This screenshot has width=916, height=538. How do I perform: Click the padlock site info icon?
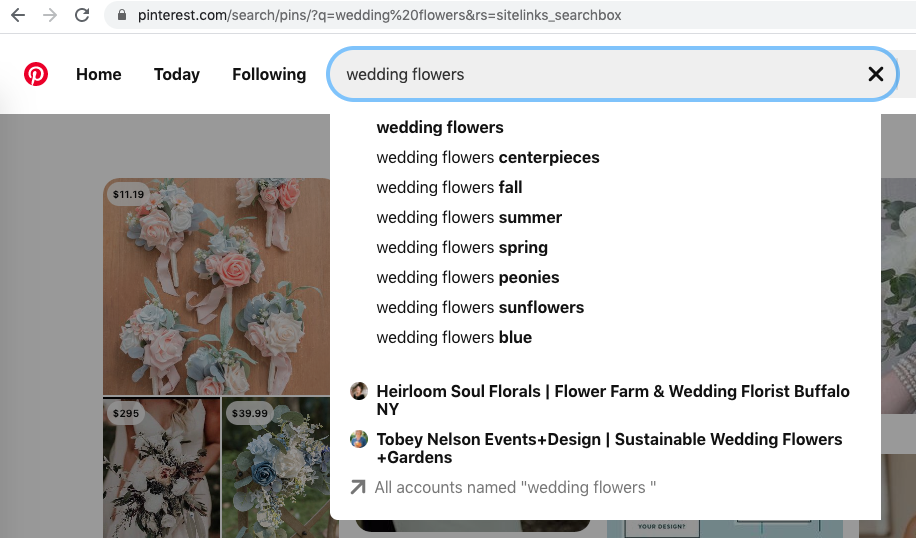click(122, 15)
